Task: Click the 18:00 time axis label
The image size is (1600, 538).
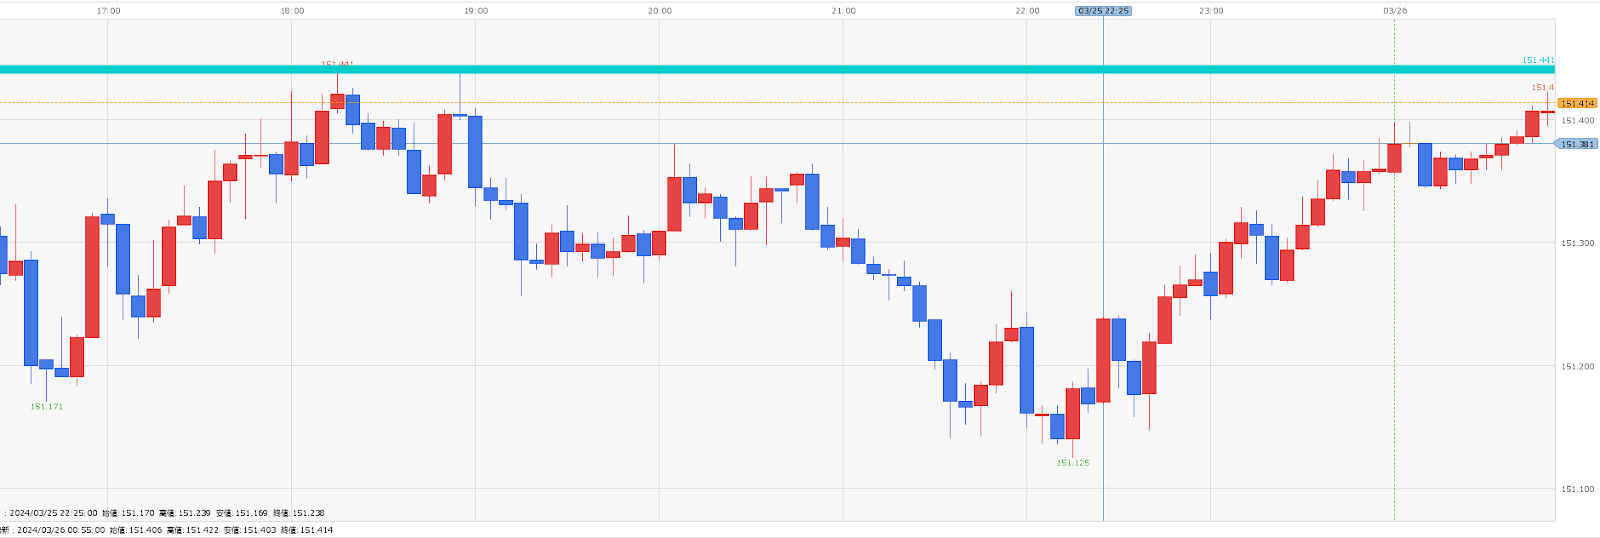Action: (292, 11)
